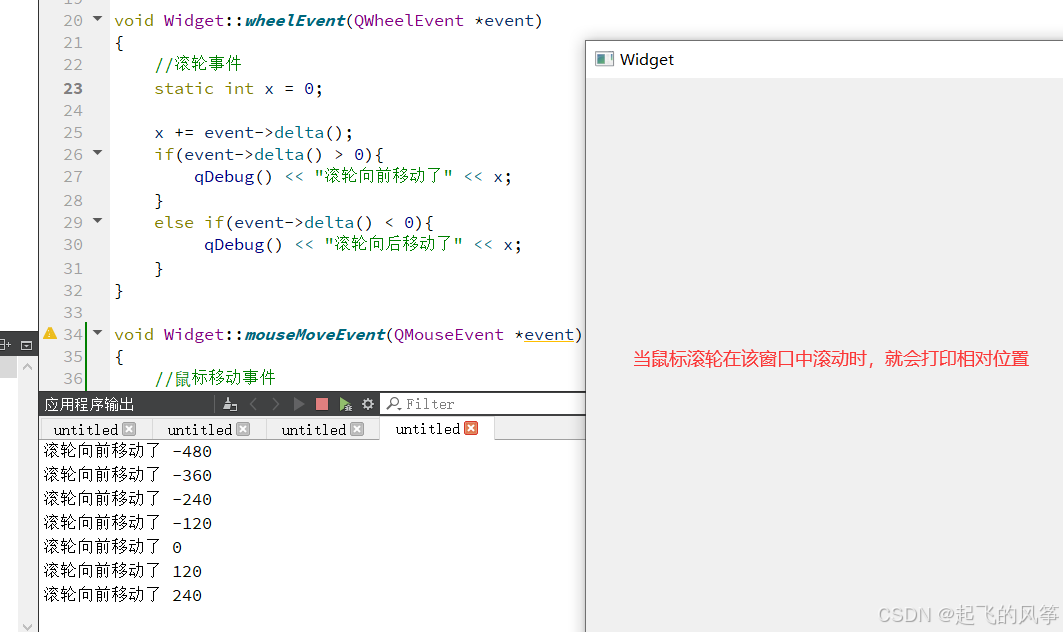This screenshot has width=1063, height=632.
Task: Click the //鼠标移动事件 comment
Action: point(215,378)
